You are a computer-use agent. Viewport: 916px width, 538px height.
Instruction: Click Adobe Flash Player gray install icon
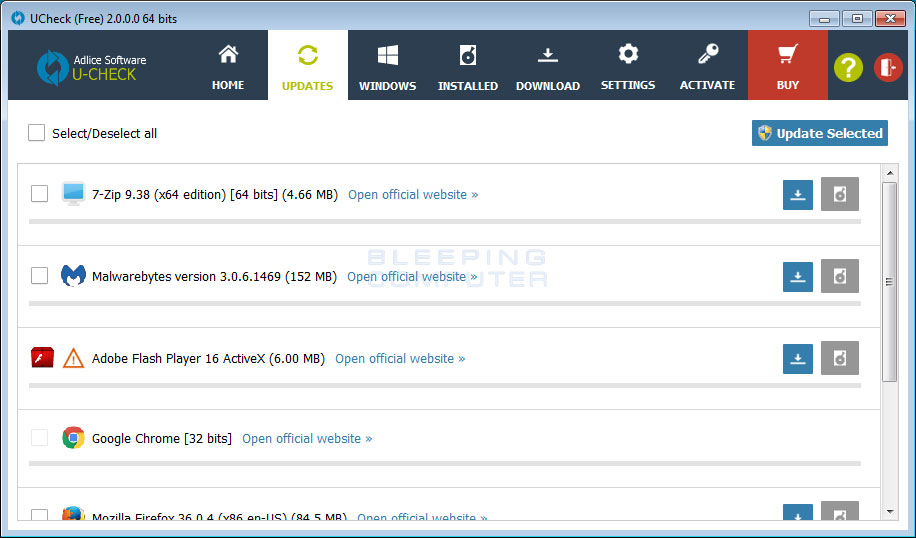pos(839,358)
